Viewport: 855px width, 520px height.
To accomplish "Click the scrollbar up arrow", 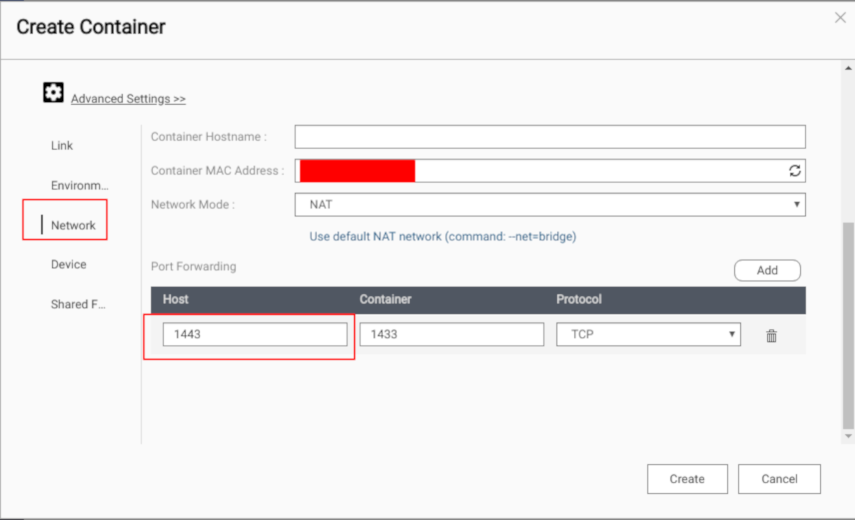I will point(848,68).
